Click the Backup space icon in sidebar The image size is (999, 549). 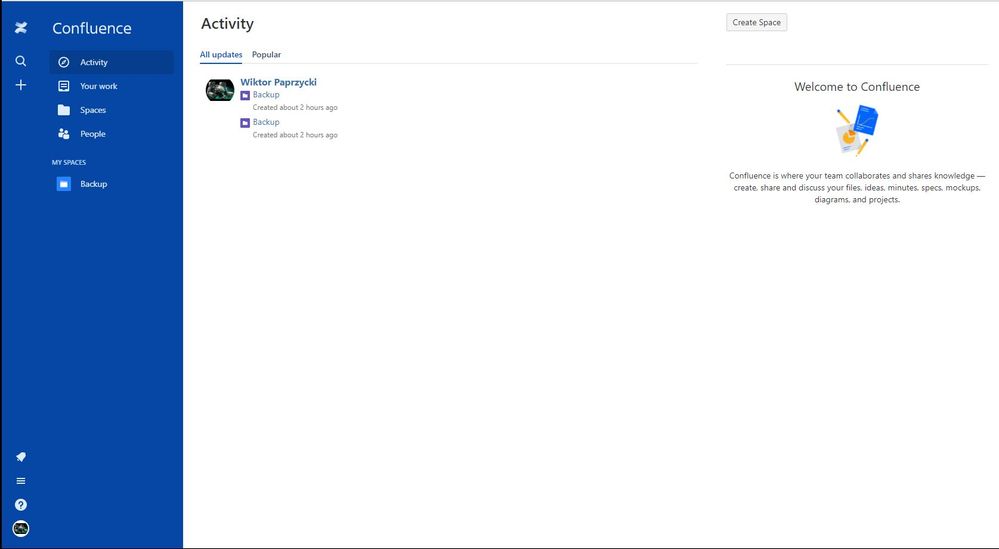pyautogui.click(x=64, y=184)
